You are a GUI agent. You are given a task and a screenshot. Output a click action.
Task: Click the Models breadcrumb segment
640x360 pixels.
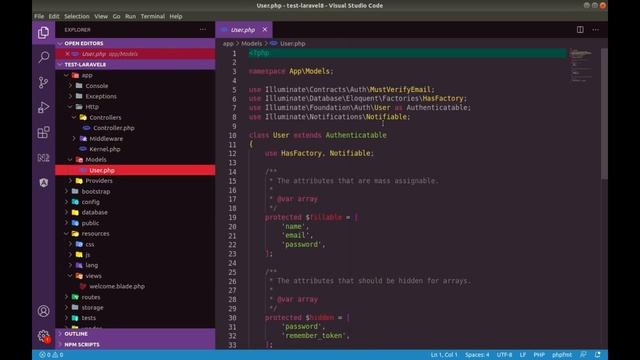[251, 43]
